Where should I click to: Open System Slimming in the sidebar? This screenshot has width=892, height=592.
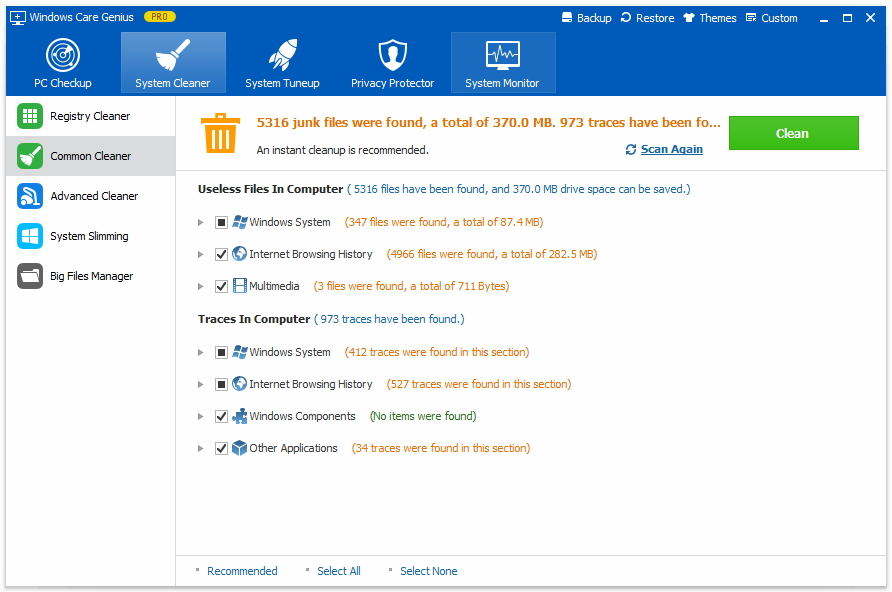click(90, 236)
